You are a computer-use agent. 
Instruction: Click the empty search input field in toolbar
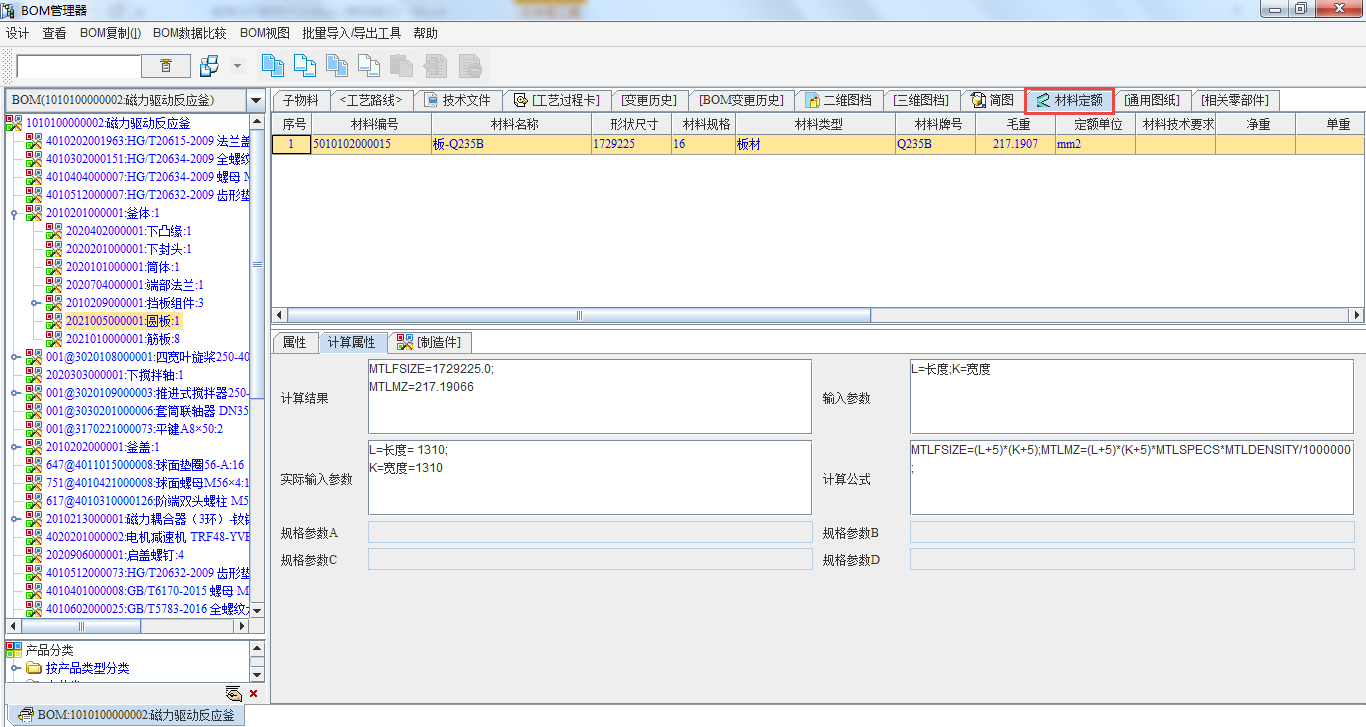[79, 66]
